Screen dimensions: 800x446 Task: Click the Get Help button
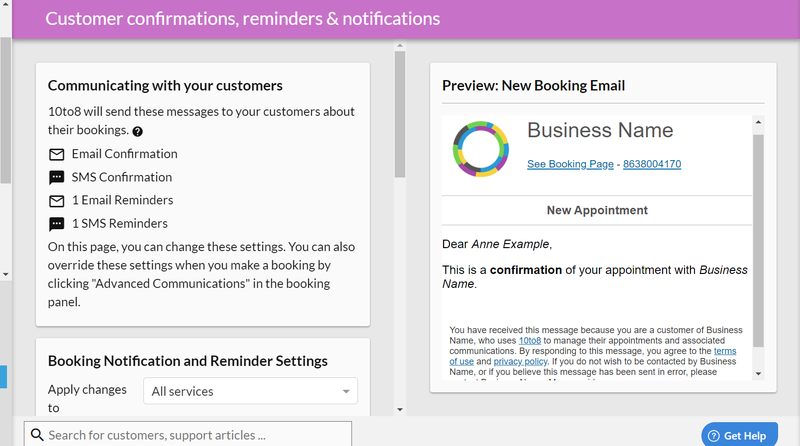[739, 435]
